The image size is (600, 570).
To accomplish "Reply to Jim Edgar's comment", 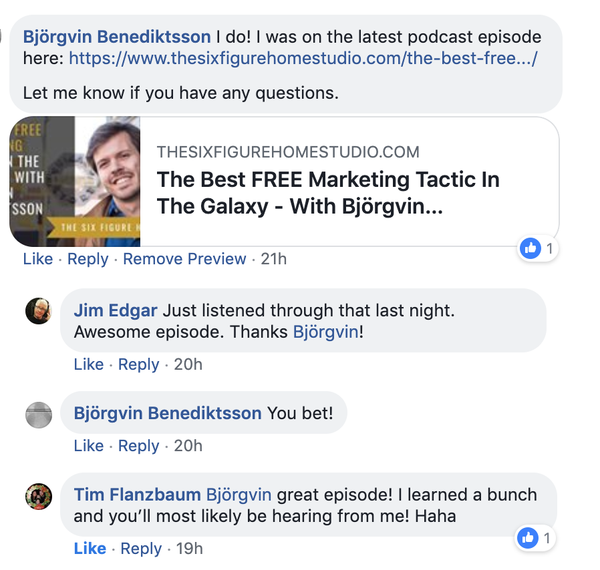I will click(x=139, y=365).
